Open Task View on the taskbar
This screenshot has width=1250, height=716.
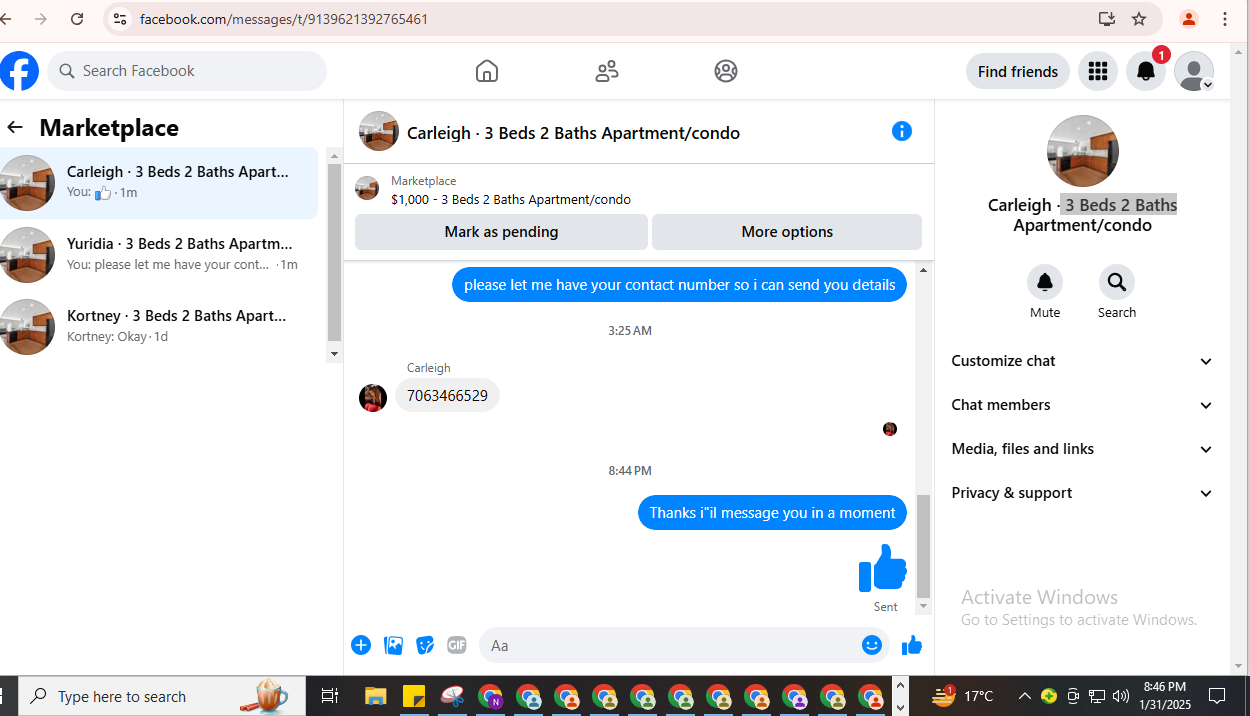[x=330, y=696]
